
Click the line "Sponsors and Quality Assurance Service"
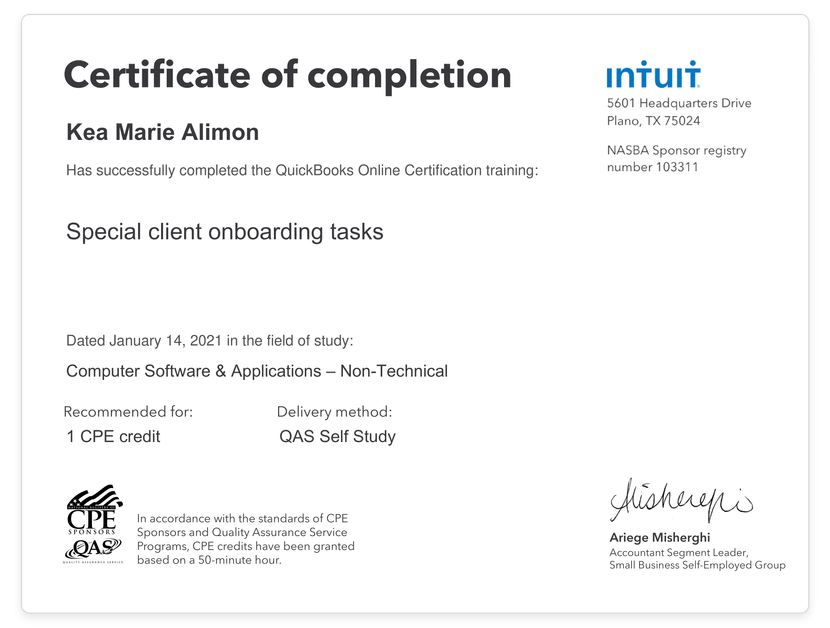pyautogui.click(x=242, y=532)
